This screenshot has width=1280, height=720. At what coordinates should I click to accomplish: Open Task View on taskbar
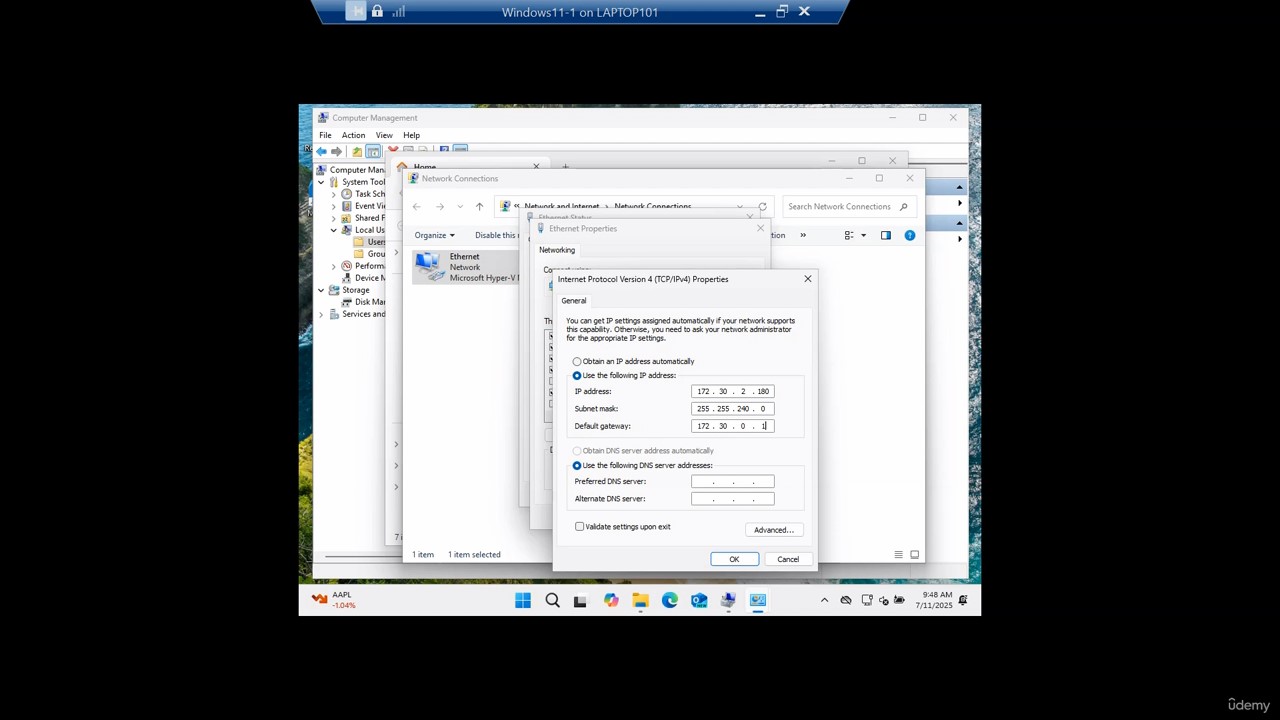[x=580, y=600]
